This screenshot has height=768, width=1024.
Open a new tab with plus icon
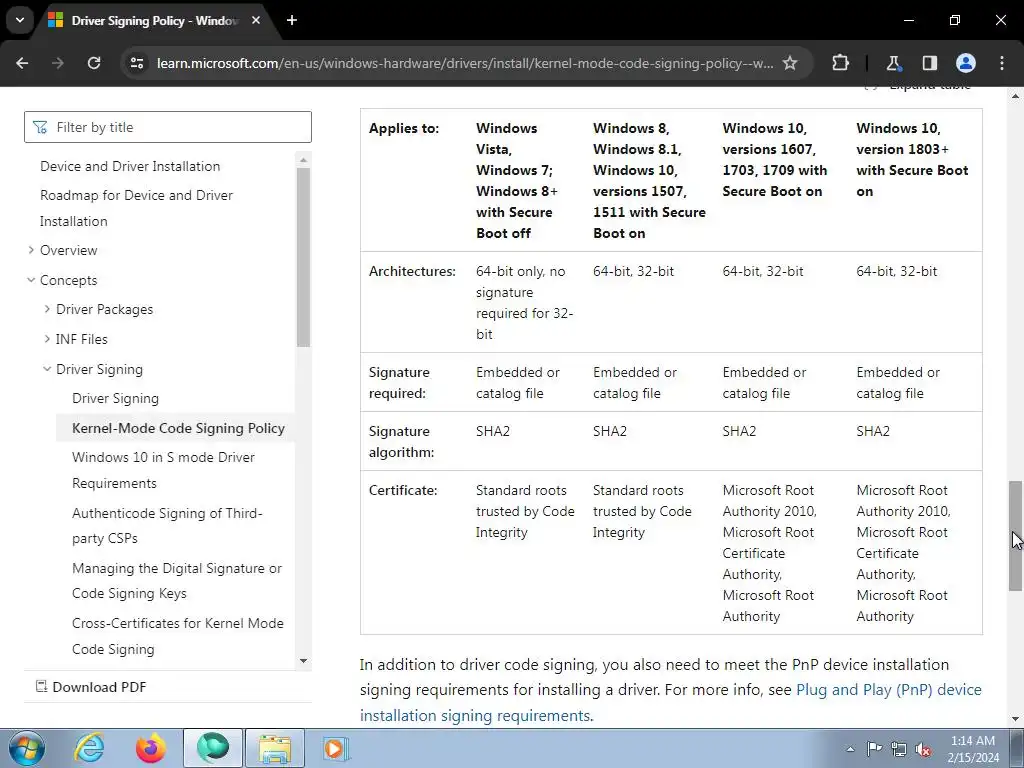(292, 20)
